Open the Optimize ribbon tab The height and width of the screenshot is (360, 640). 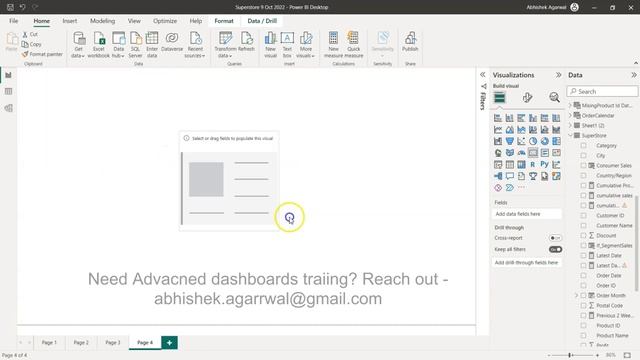click(165, 21)
